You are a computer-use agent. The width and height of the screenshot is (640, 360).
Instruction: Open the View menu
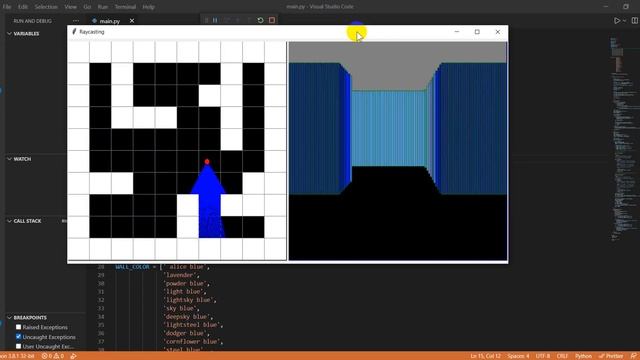coord(70,7)
